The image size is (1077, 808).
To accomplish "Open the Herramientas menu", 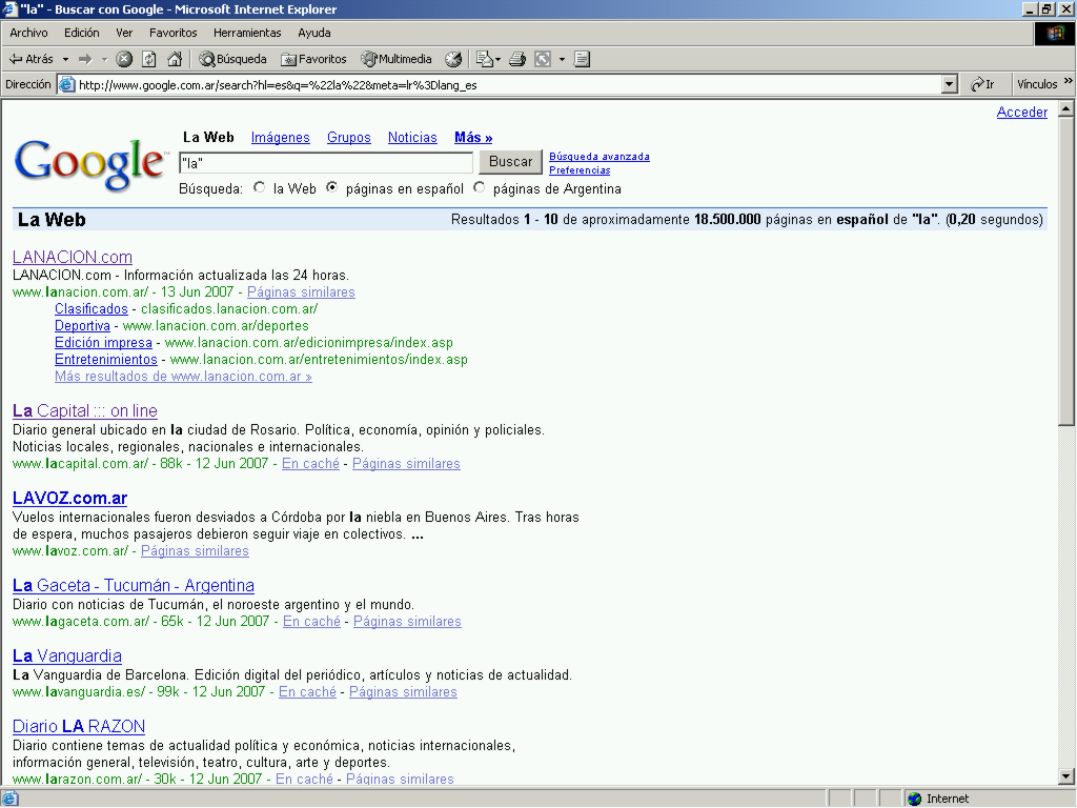I will 247,33.
